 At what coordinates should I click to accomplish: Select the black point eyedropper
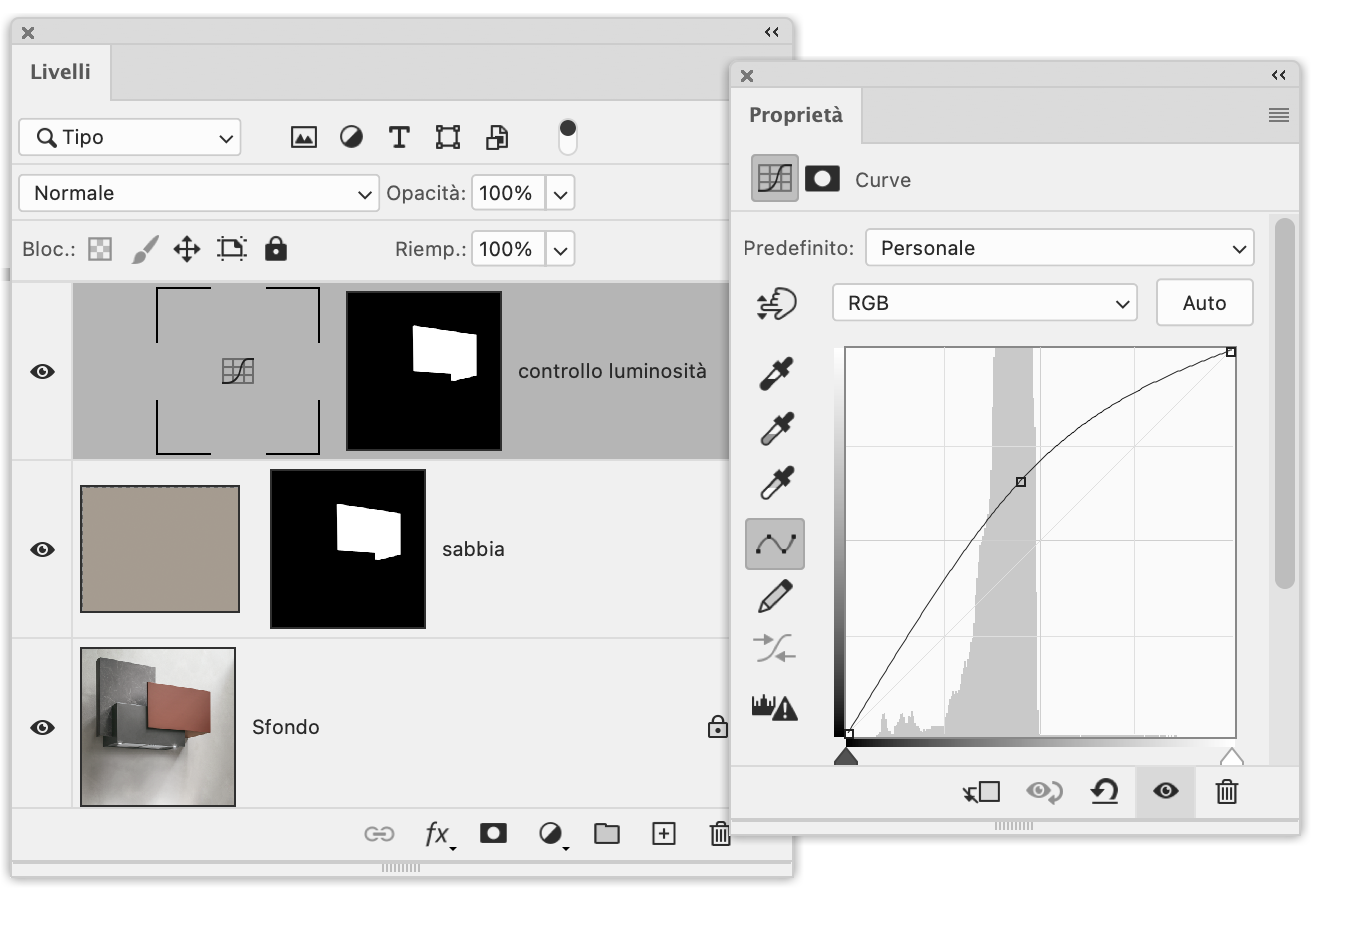[776, 373]
